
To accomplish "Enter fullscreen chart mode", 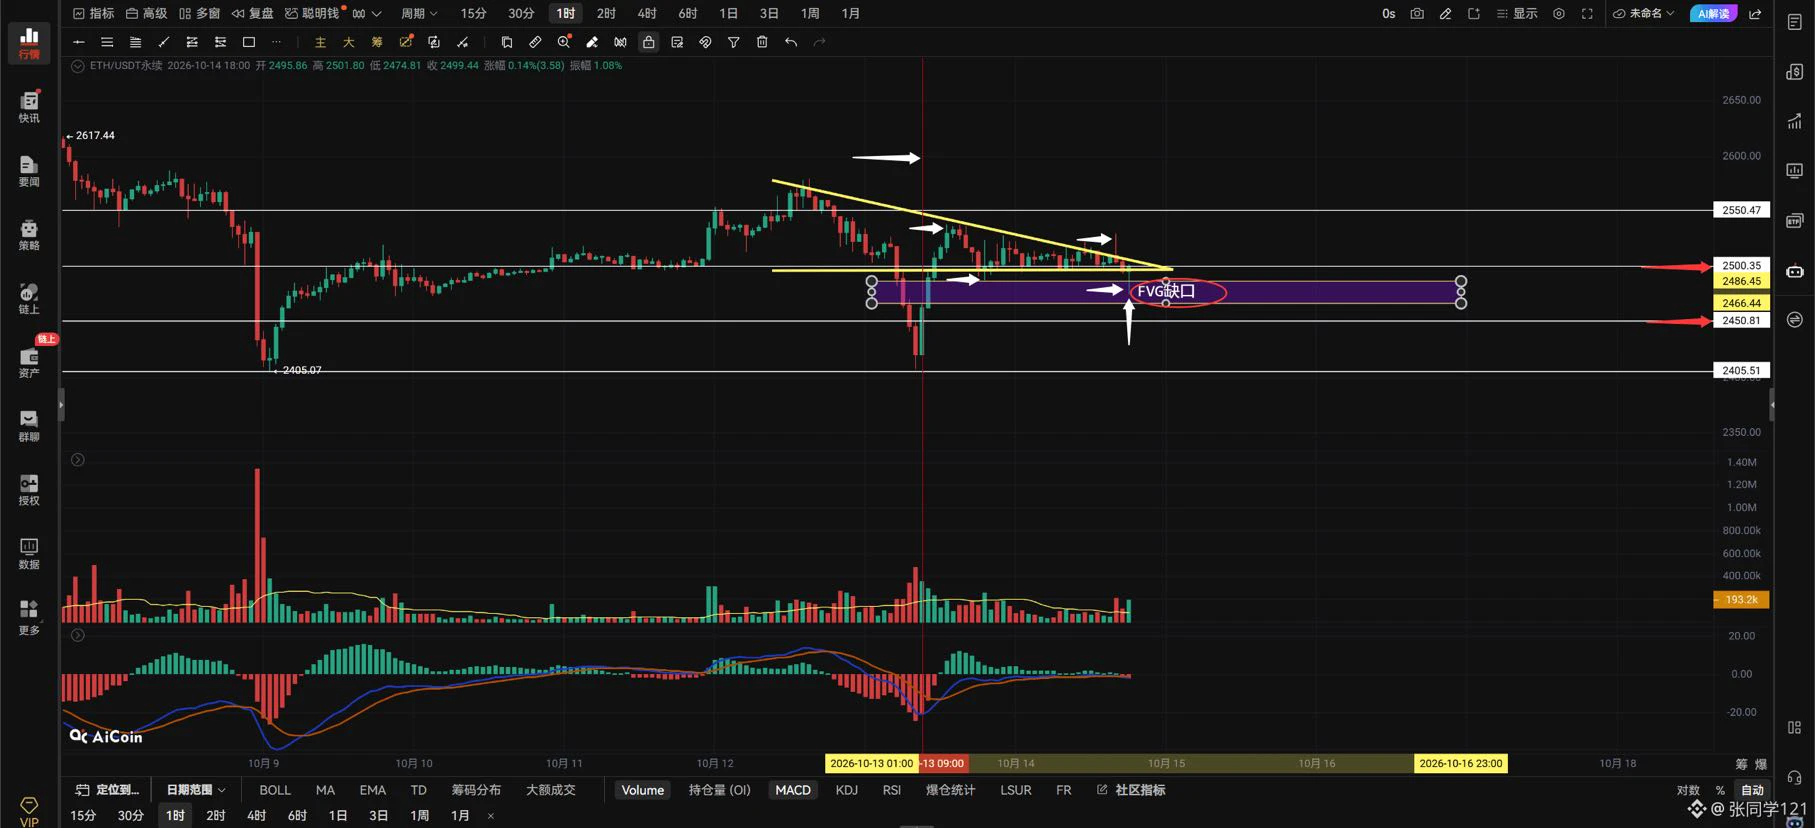I will click(x=1587, y=14).
